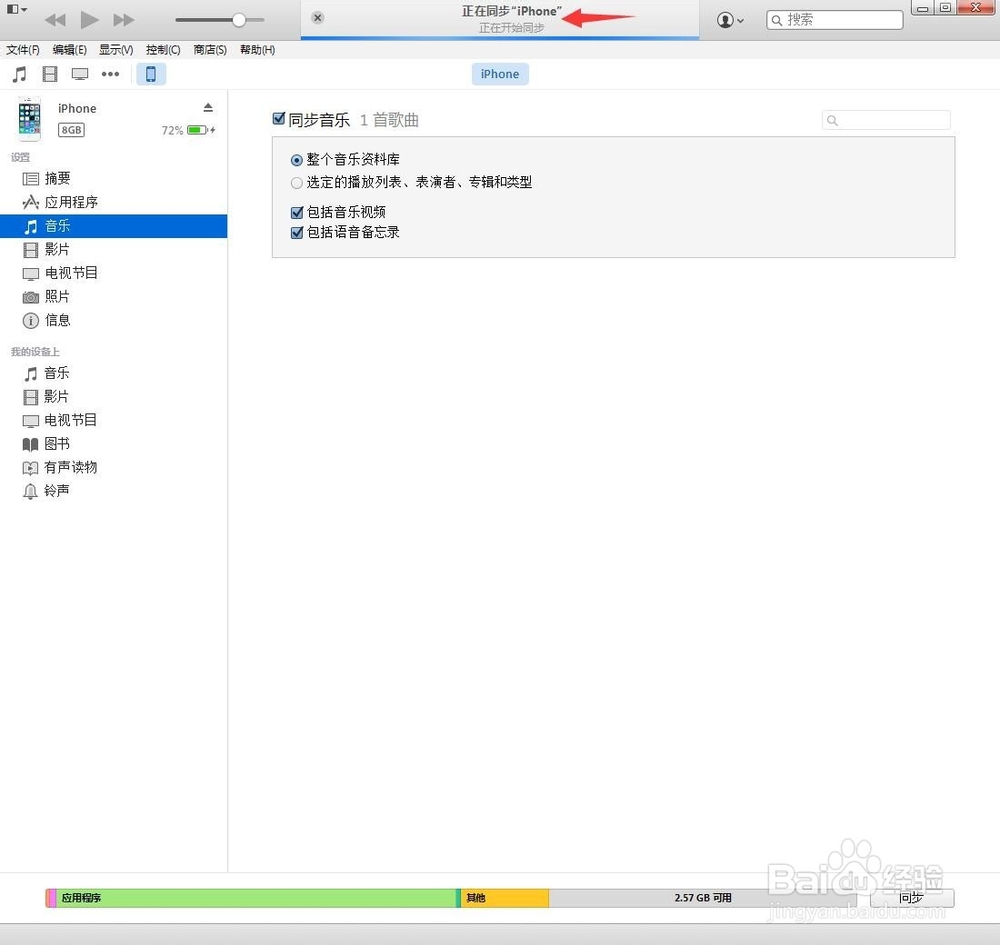The height and width of the screenshot is (945, 1000).
Task: Open the more libraries ellipsis icon
Action: (110, 74)
